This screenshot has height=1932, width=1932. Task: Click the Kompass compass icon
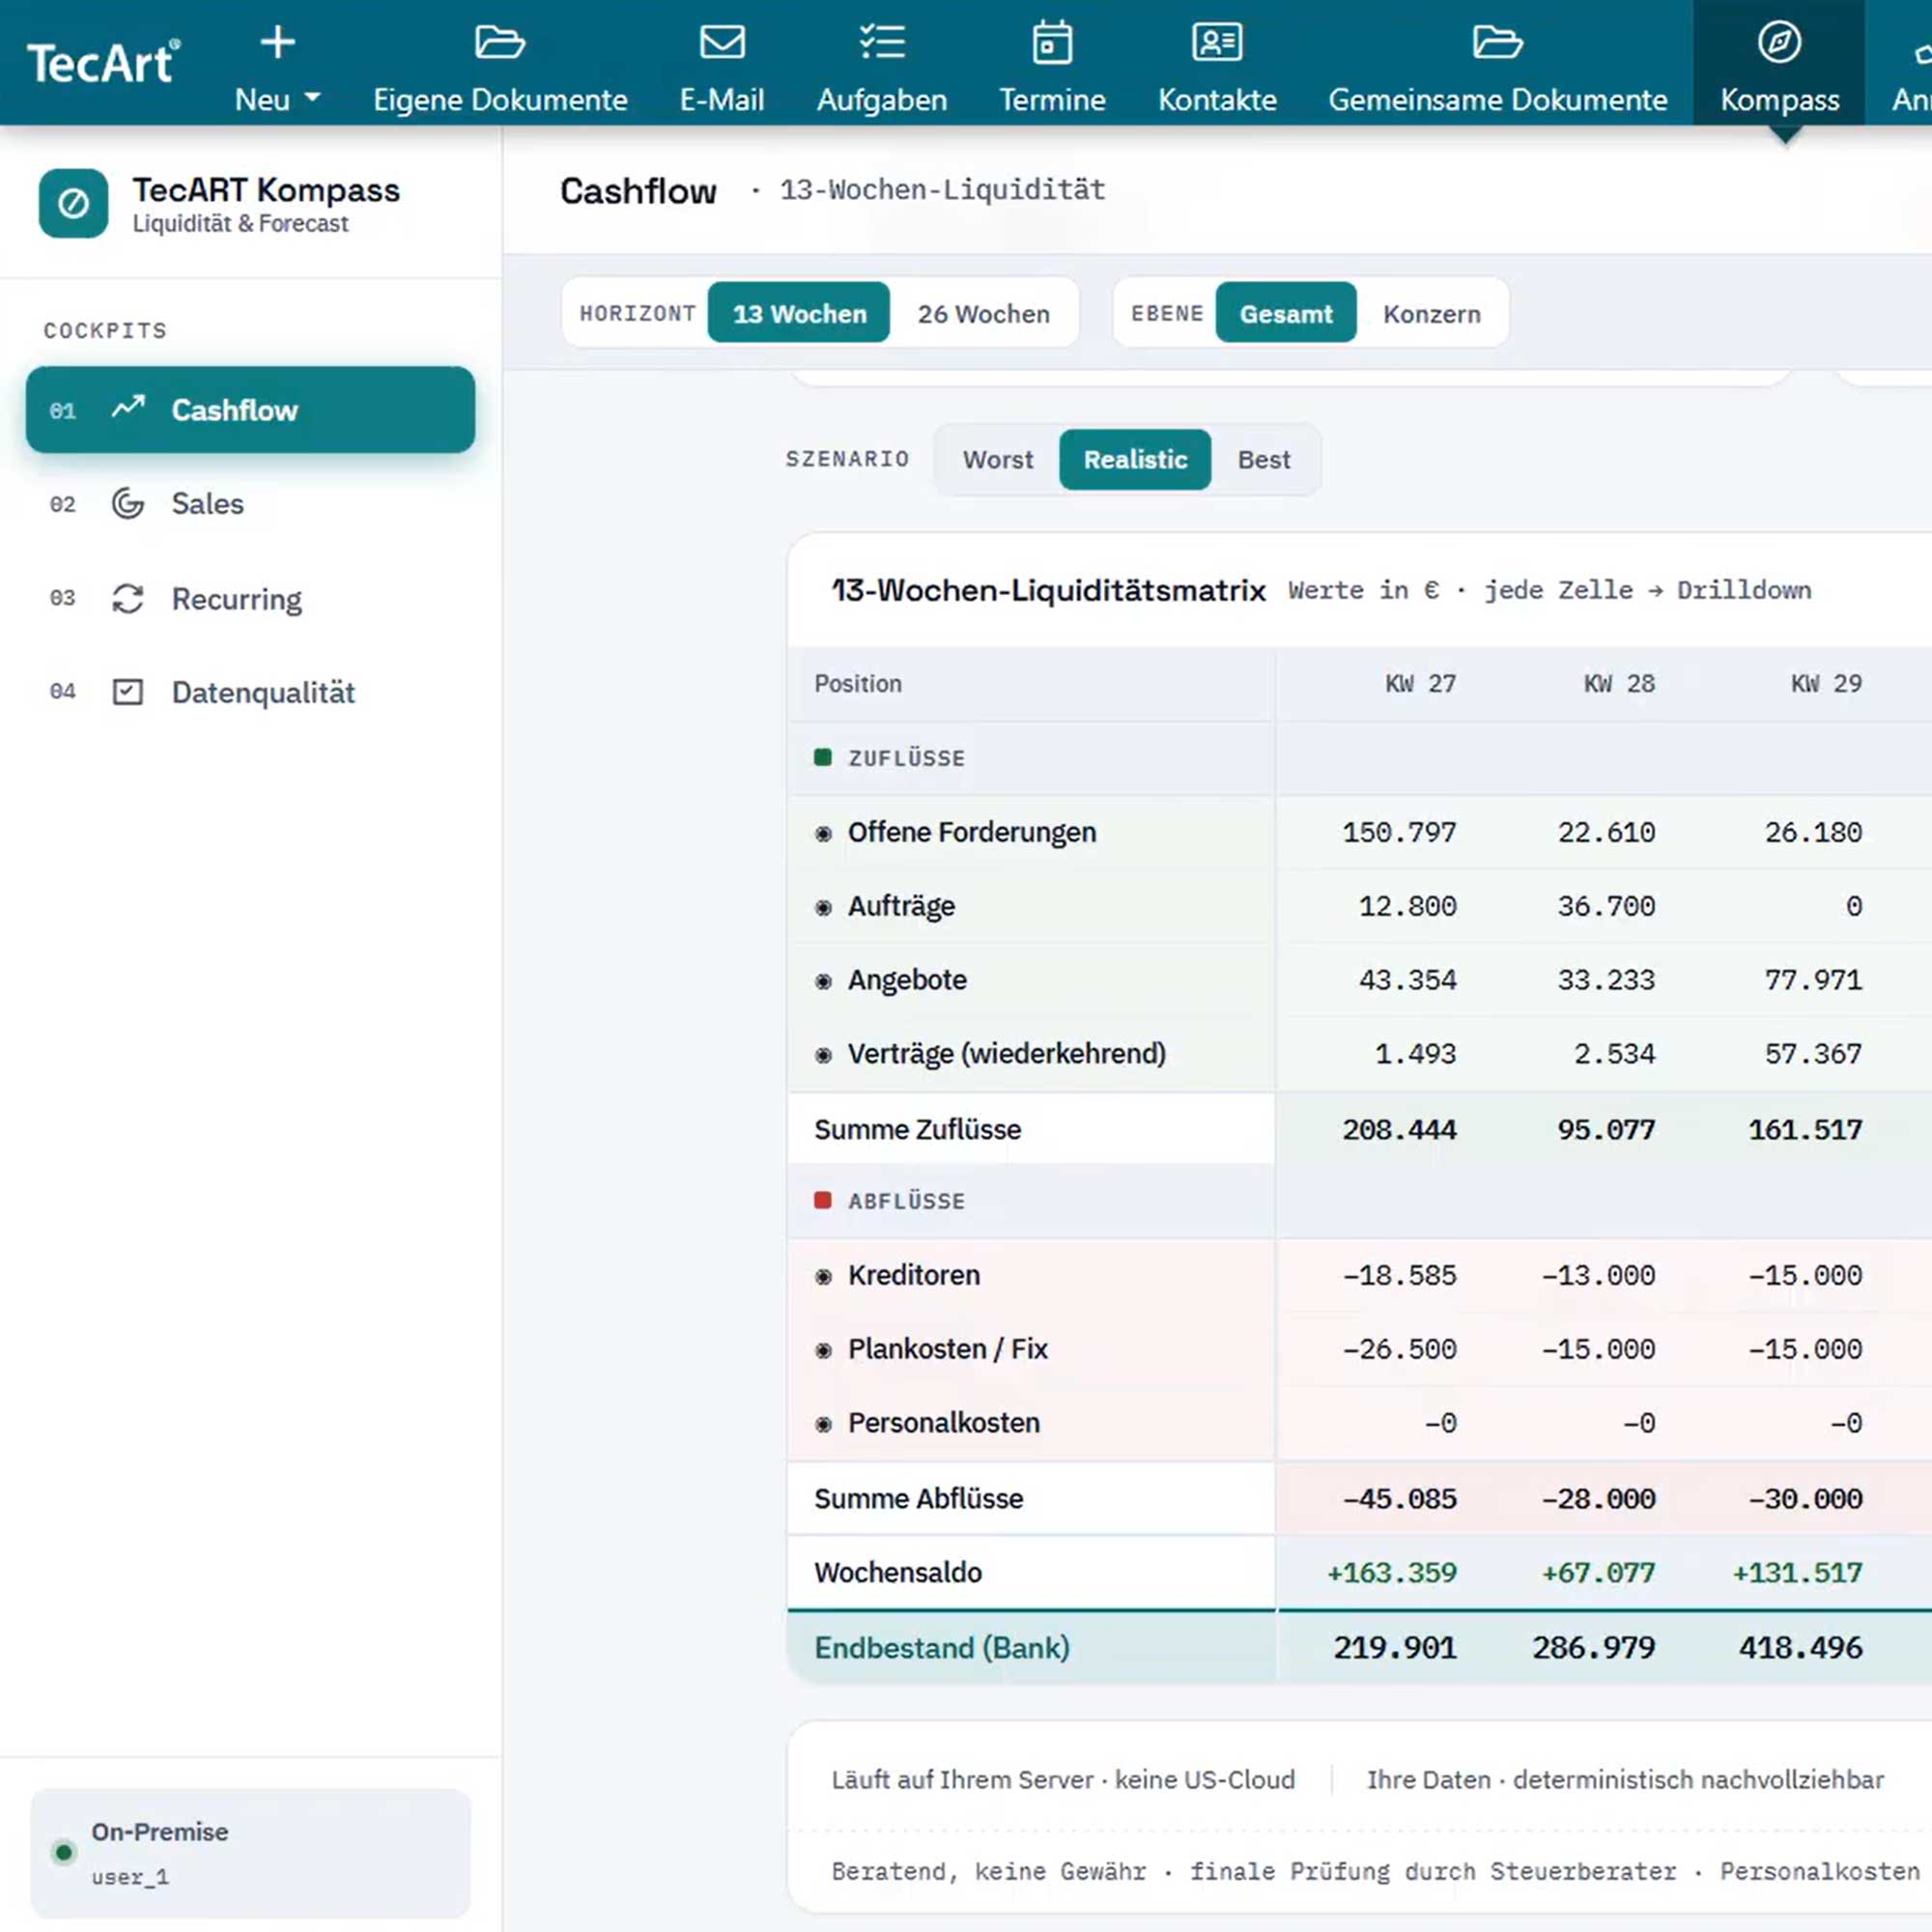click(x=1779, y=42)
